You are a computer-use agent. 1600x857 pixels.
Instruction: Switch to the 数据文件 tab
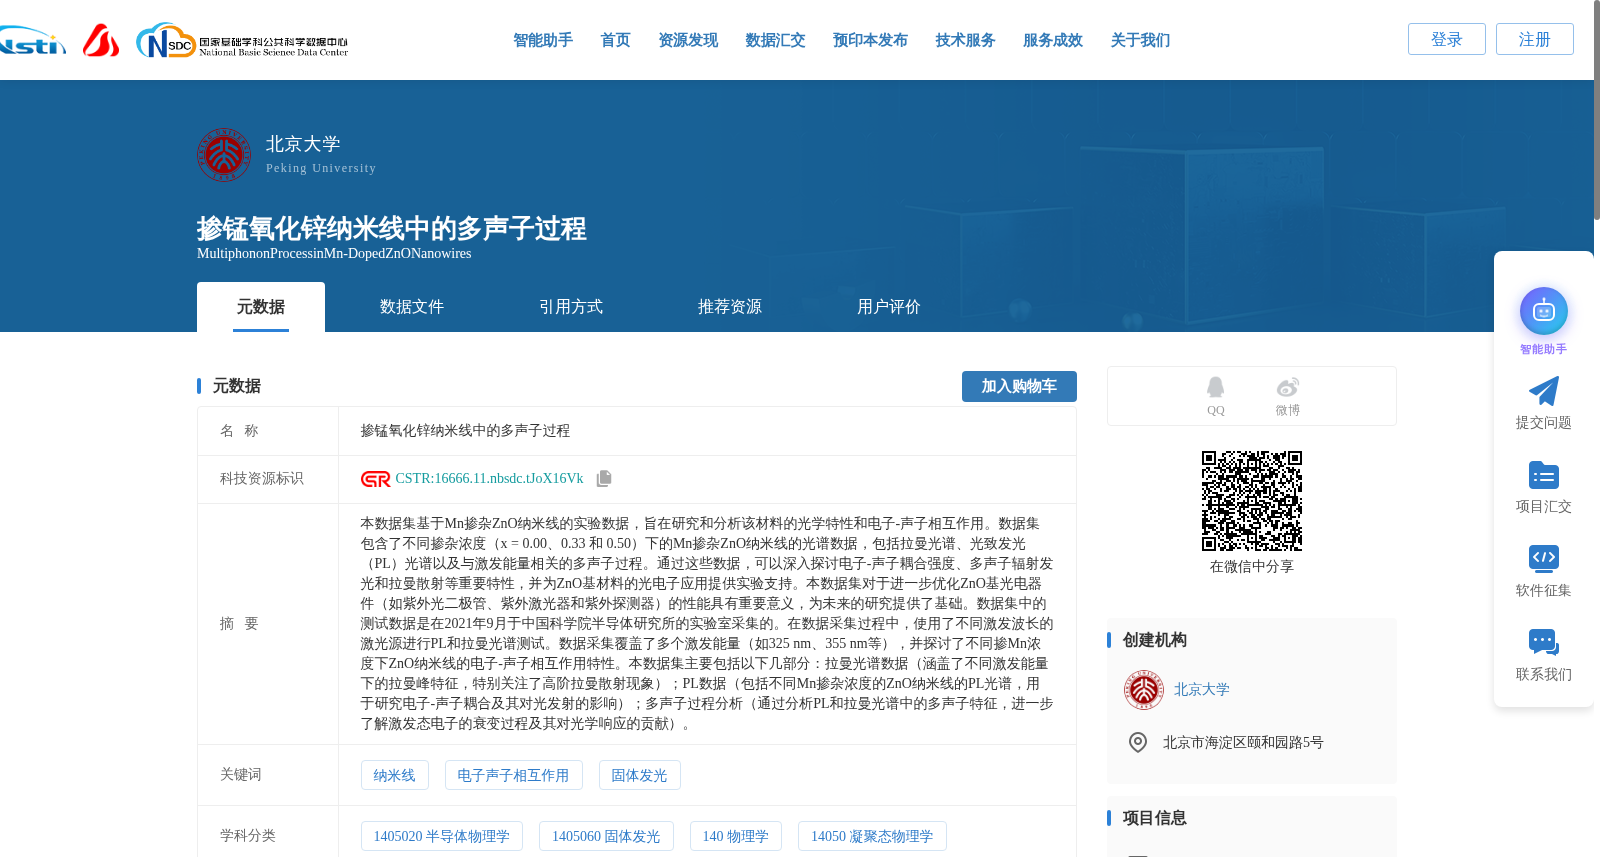click(412, 307)
